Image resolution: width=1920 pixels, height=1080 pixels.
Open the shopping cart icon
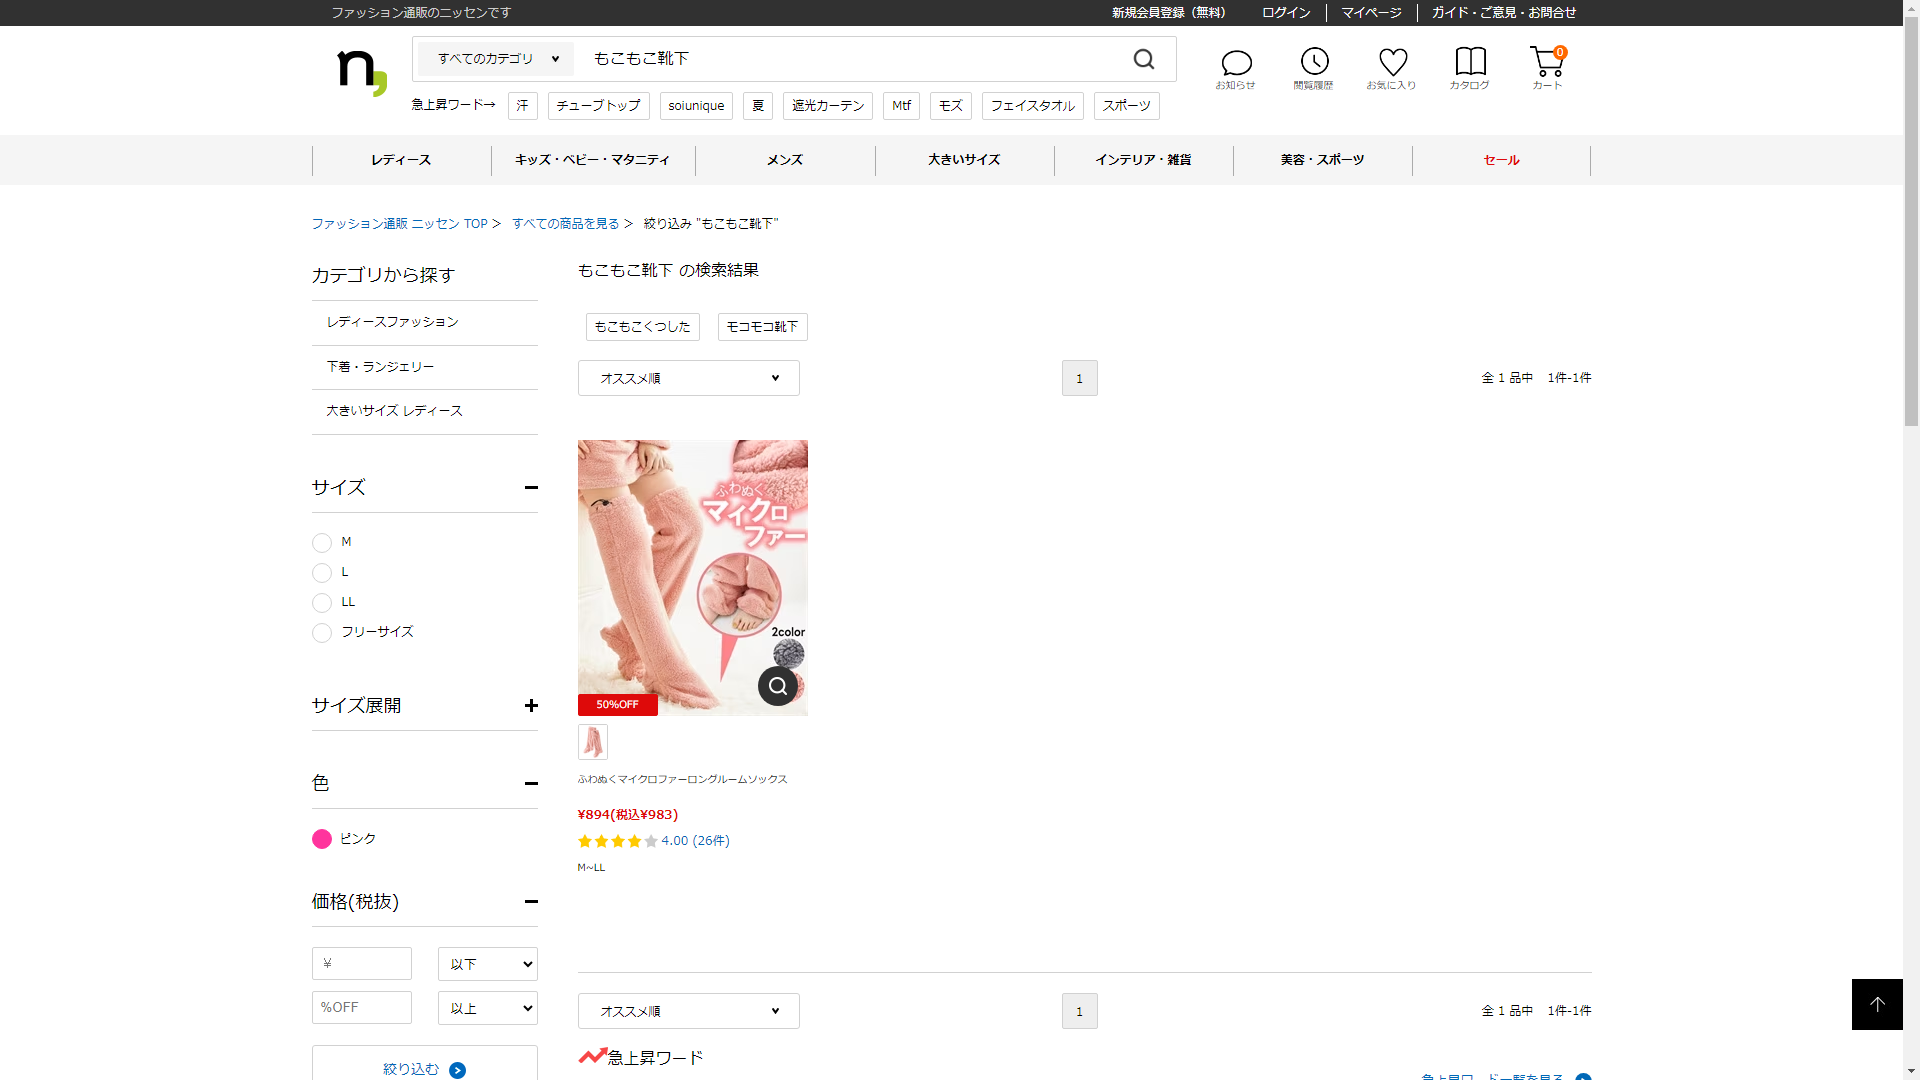(1546, 62)
